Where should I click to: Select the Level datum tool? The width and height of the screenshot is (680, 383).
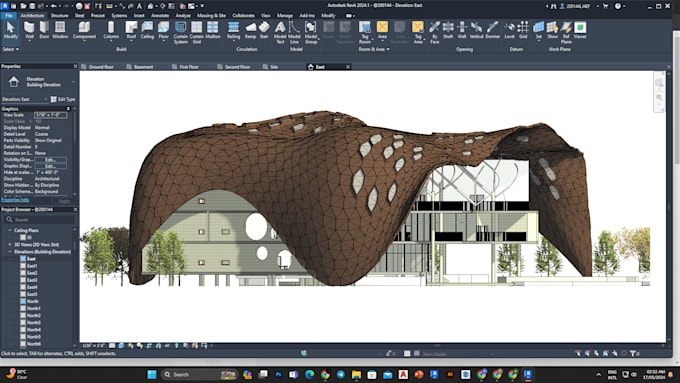coord(510,30)
